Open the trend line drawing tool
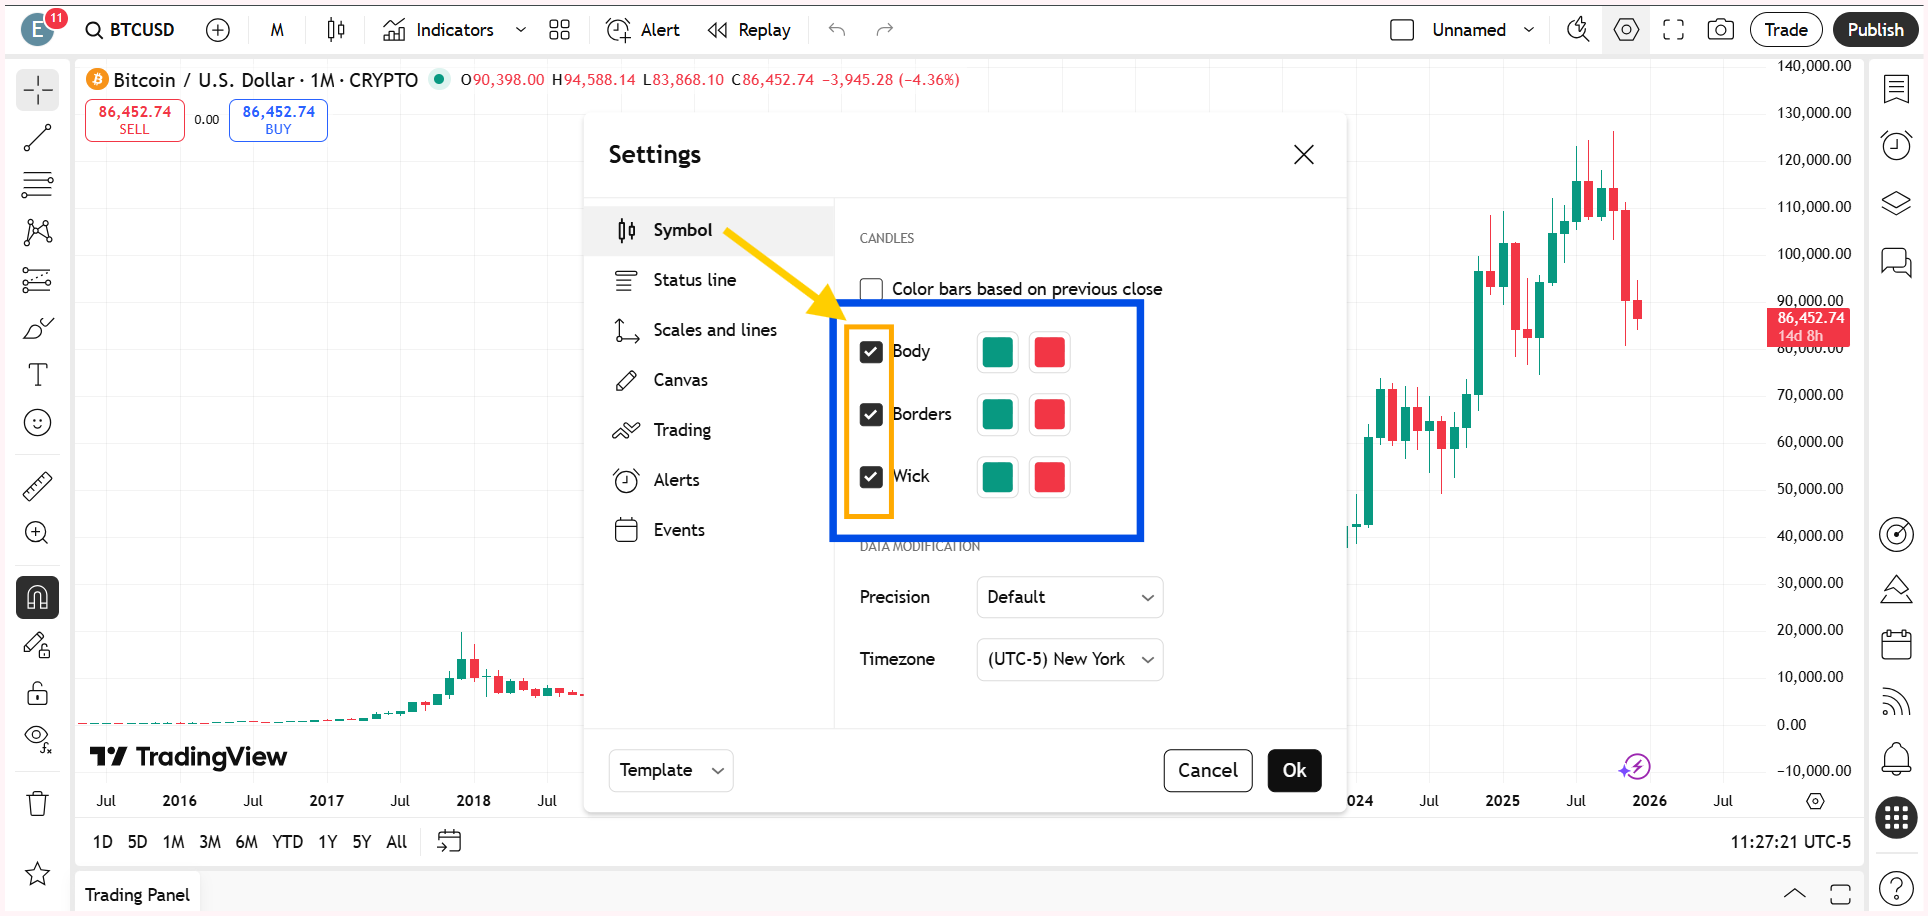1928x916 pixels. click(x=37, y=138)
